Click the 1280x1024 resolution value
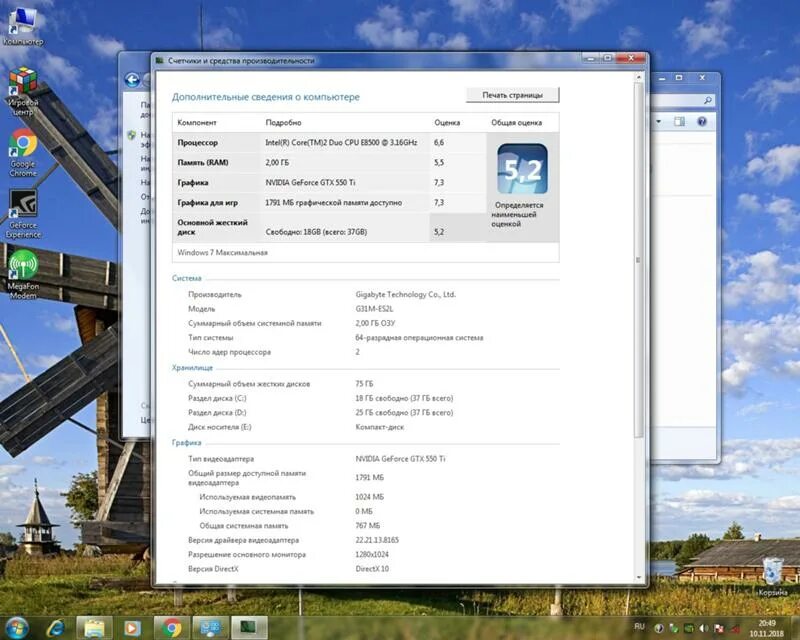Viewport: 800px width, 640px height. [x=371, y=554]
